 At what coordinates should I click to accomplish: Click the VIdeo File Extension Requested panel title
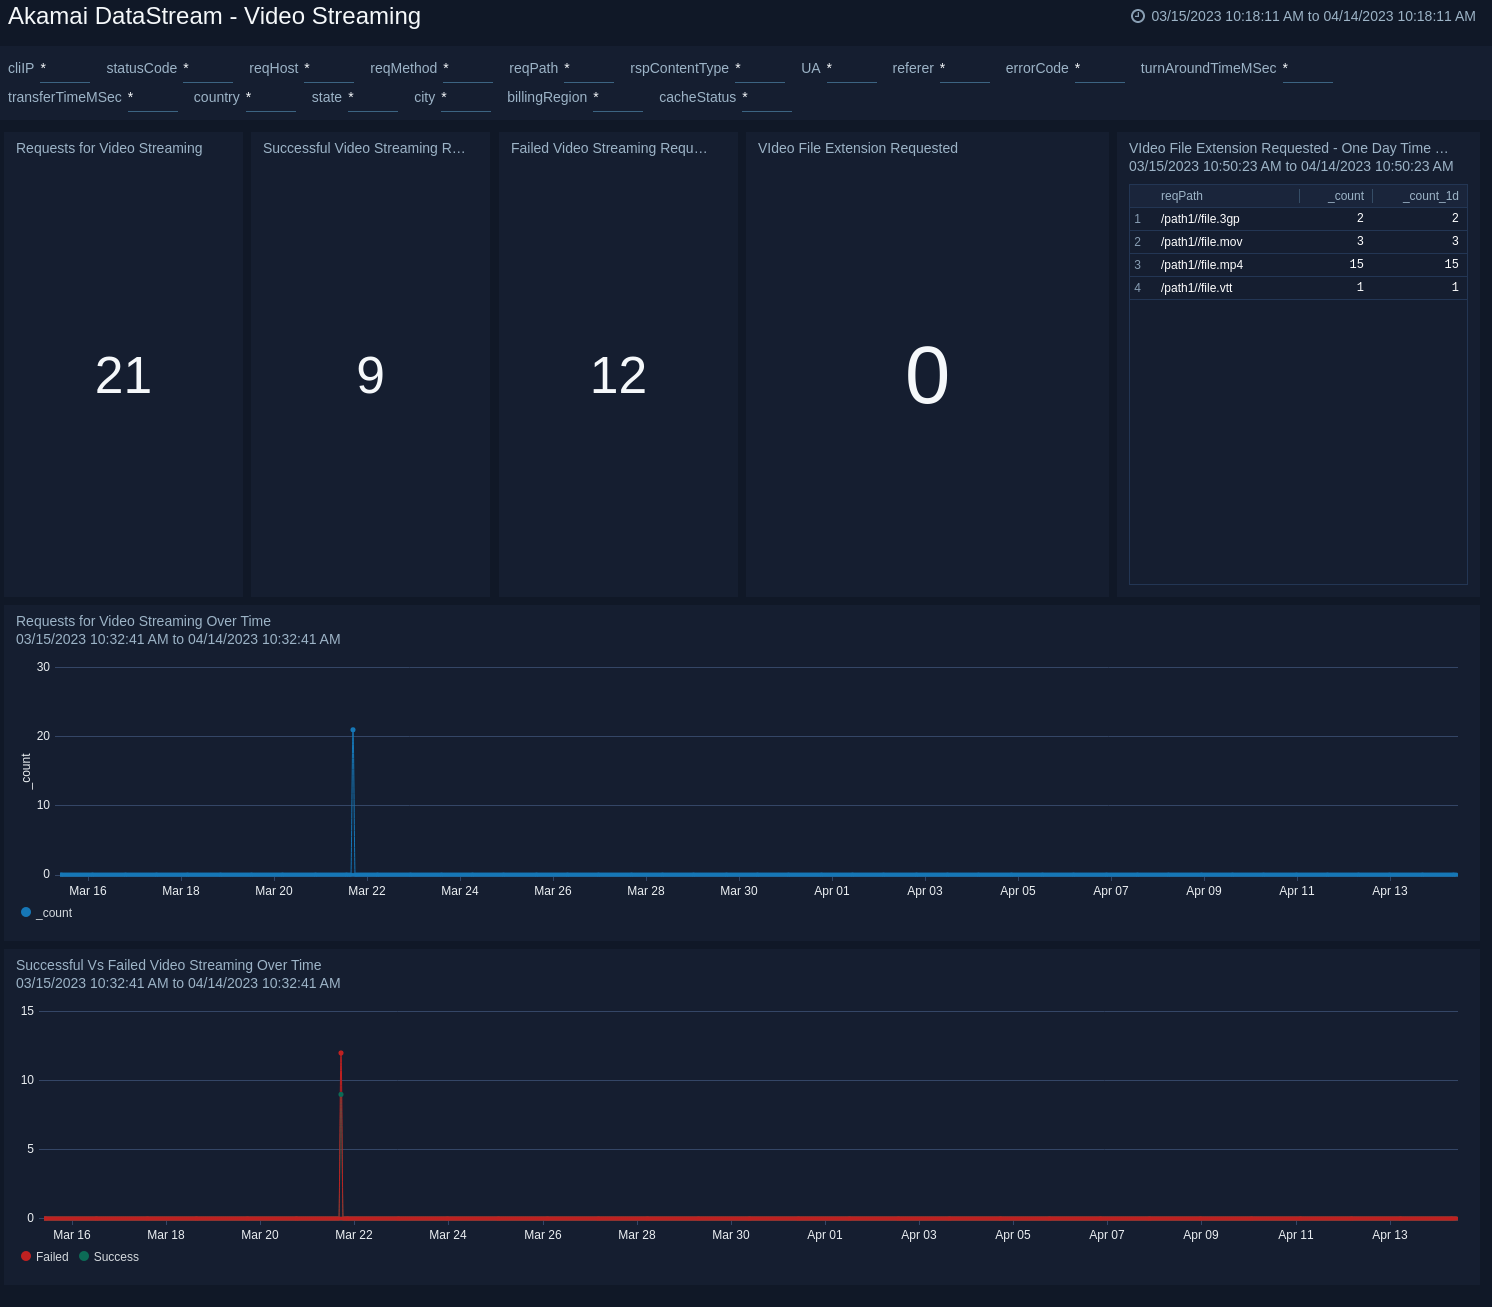857,148
